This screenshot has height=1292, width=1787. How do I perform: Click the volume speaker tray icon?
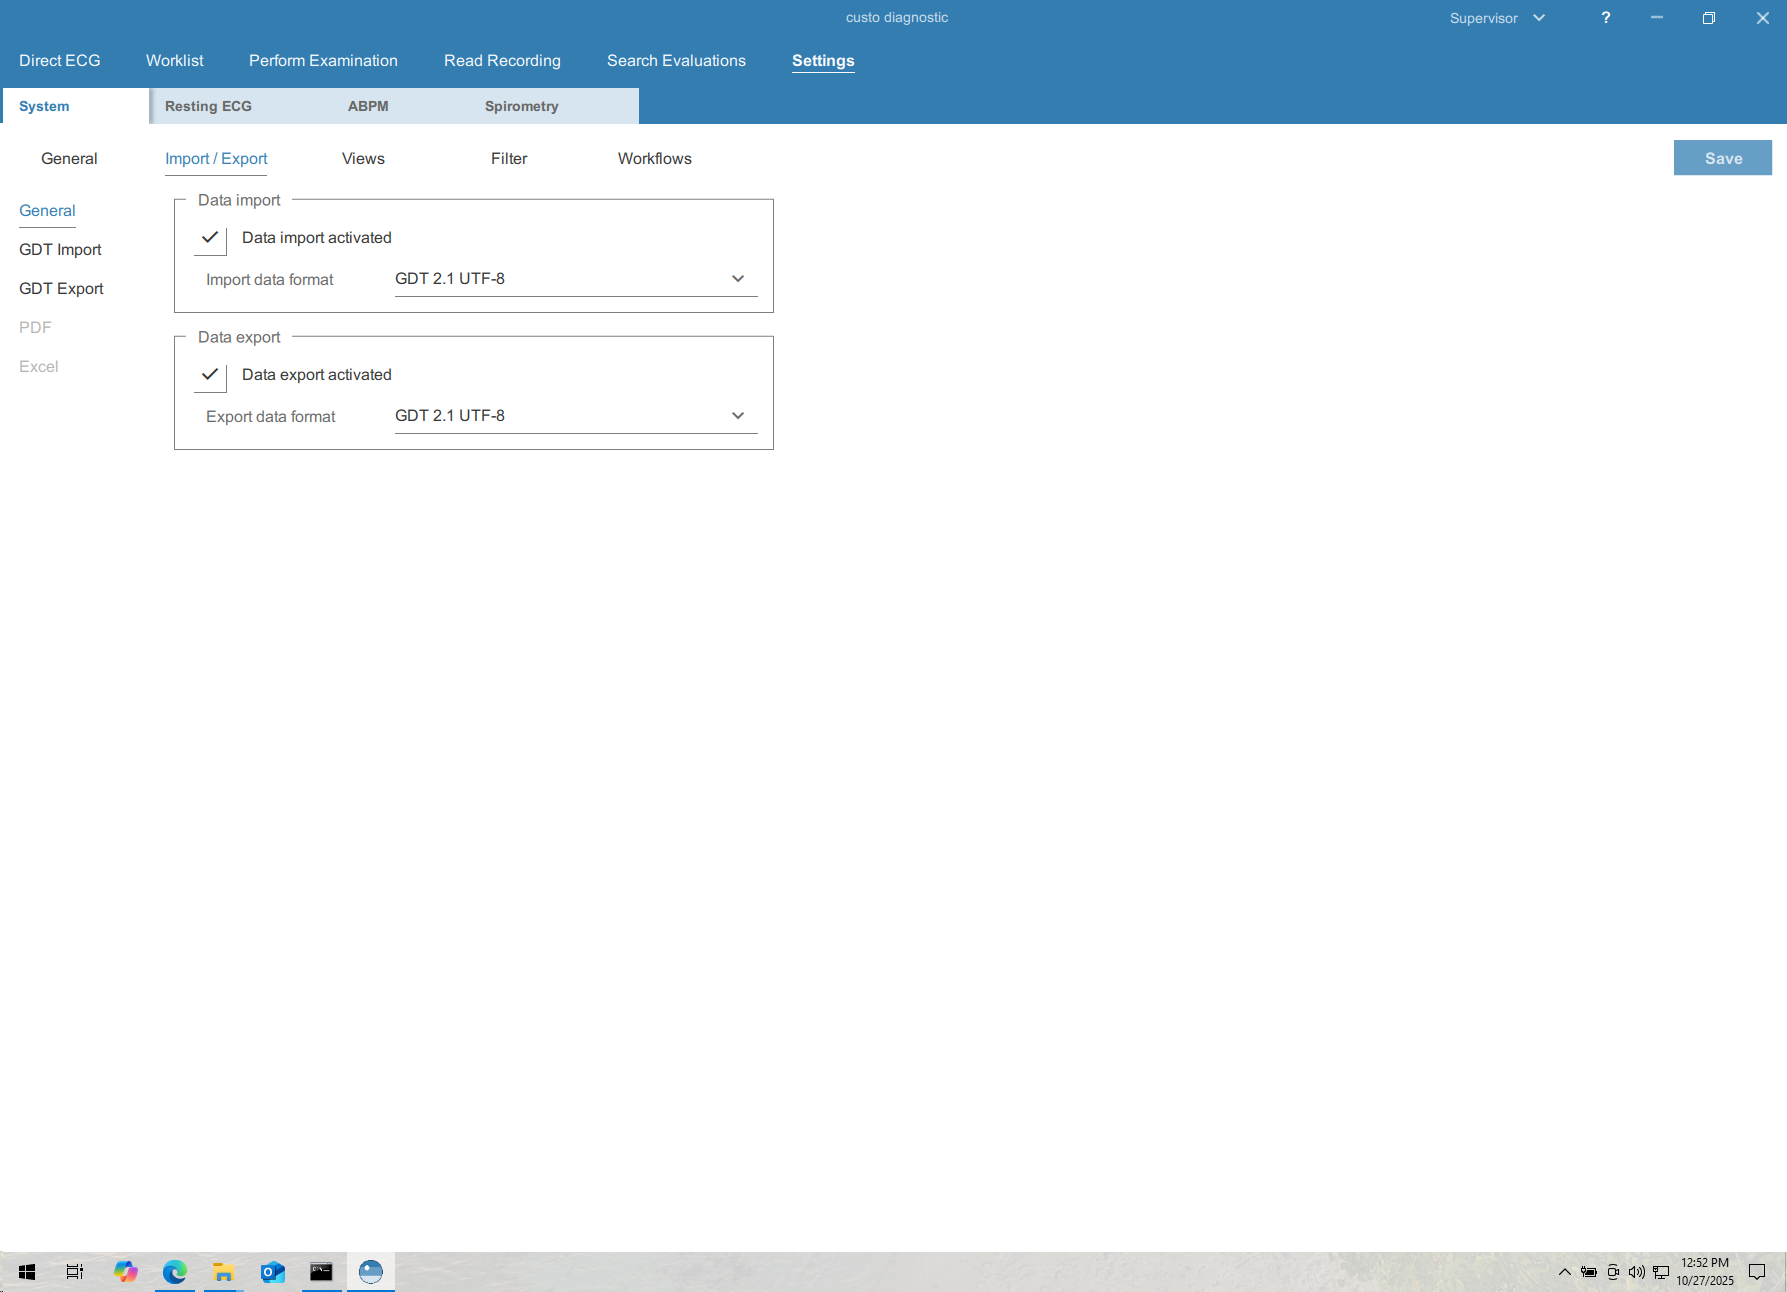pos(1636,1272)
